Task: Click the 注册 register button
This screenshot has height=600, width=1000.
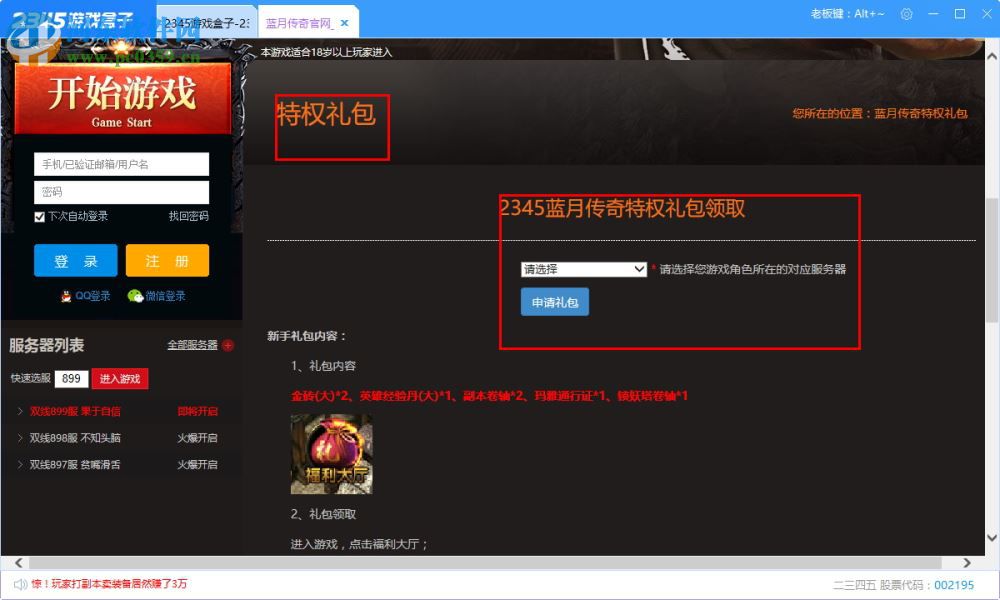Action: (x=167, y=260)
